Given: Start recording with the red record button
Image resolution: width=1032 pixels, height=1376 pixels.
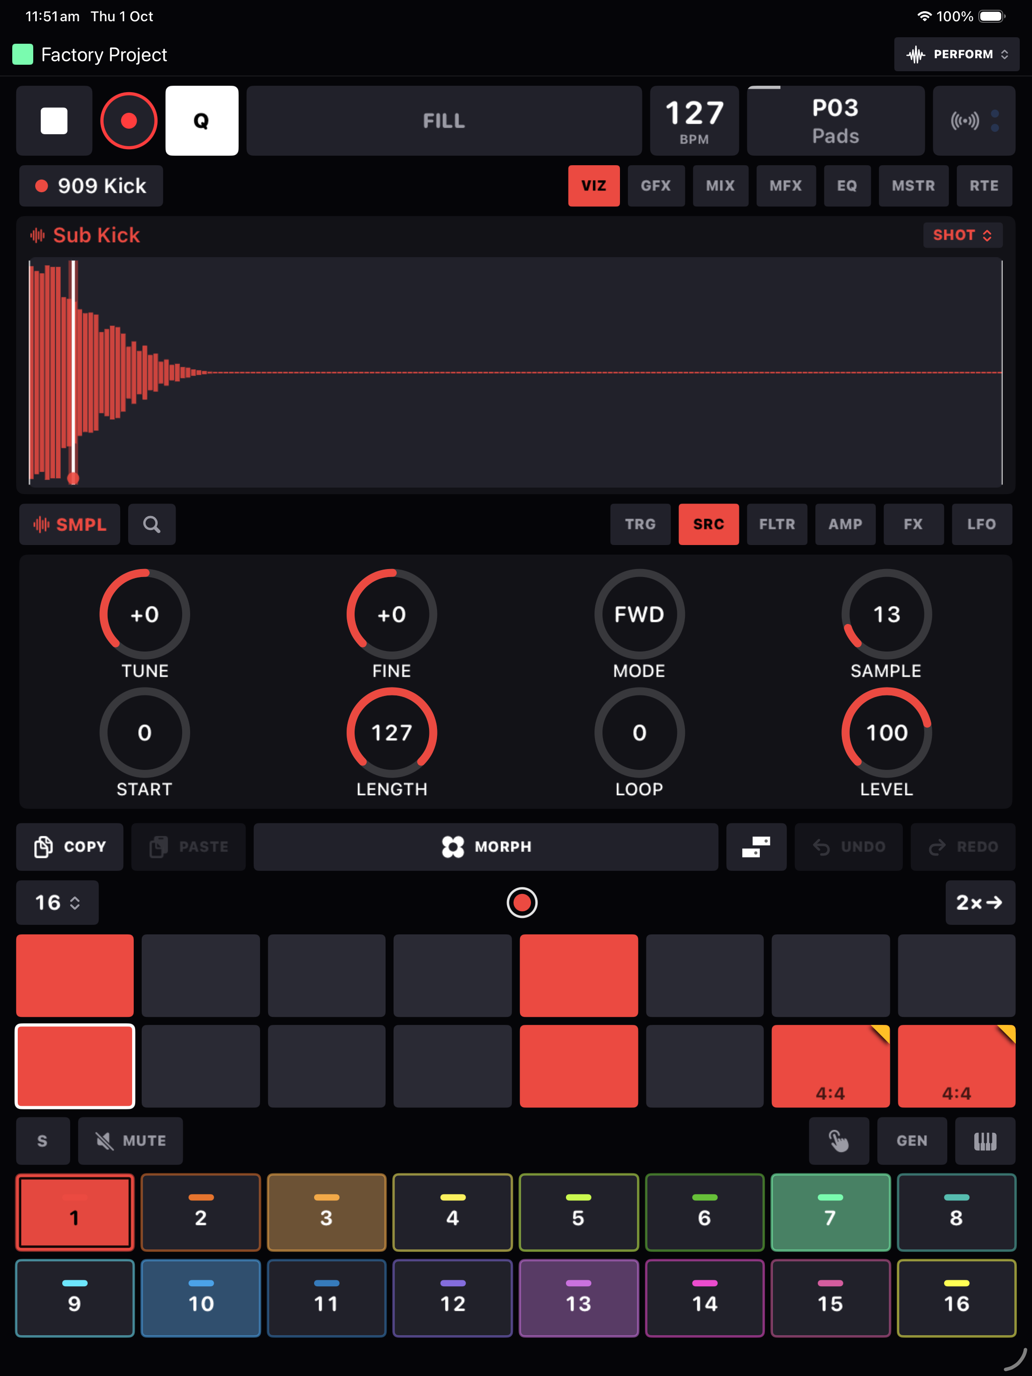Looking at the screenshot, I should point(129,121).
